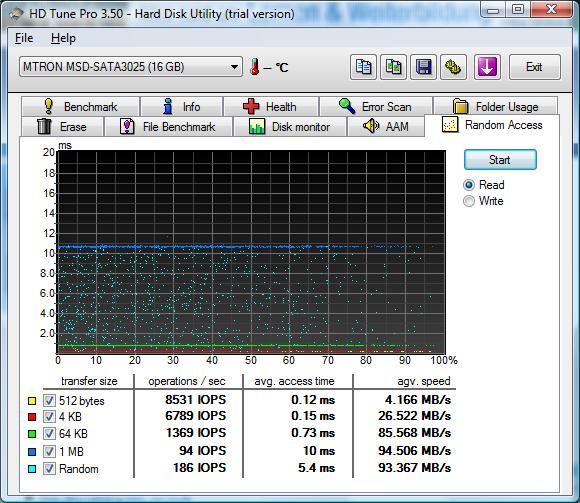Switch to the Error Scan tab
Screen dimensions: 580x503
tap(376, 107)
